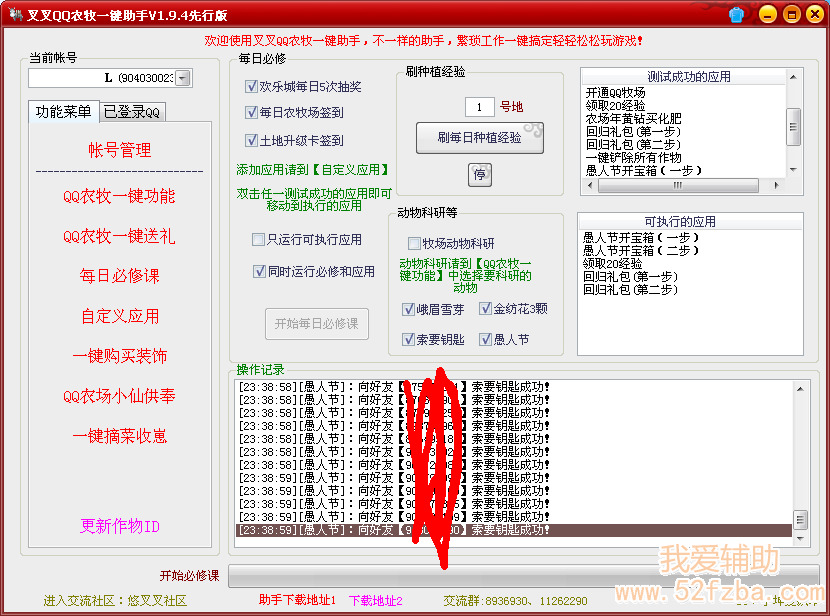Select 回归礼包(第二步) in executable apps
Screen dimensions: 830x616
point(630,289)
